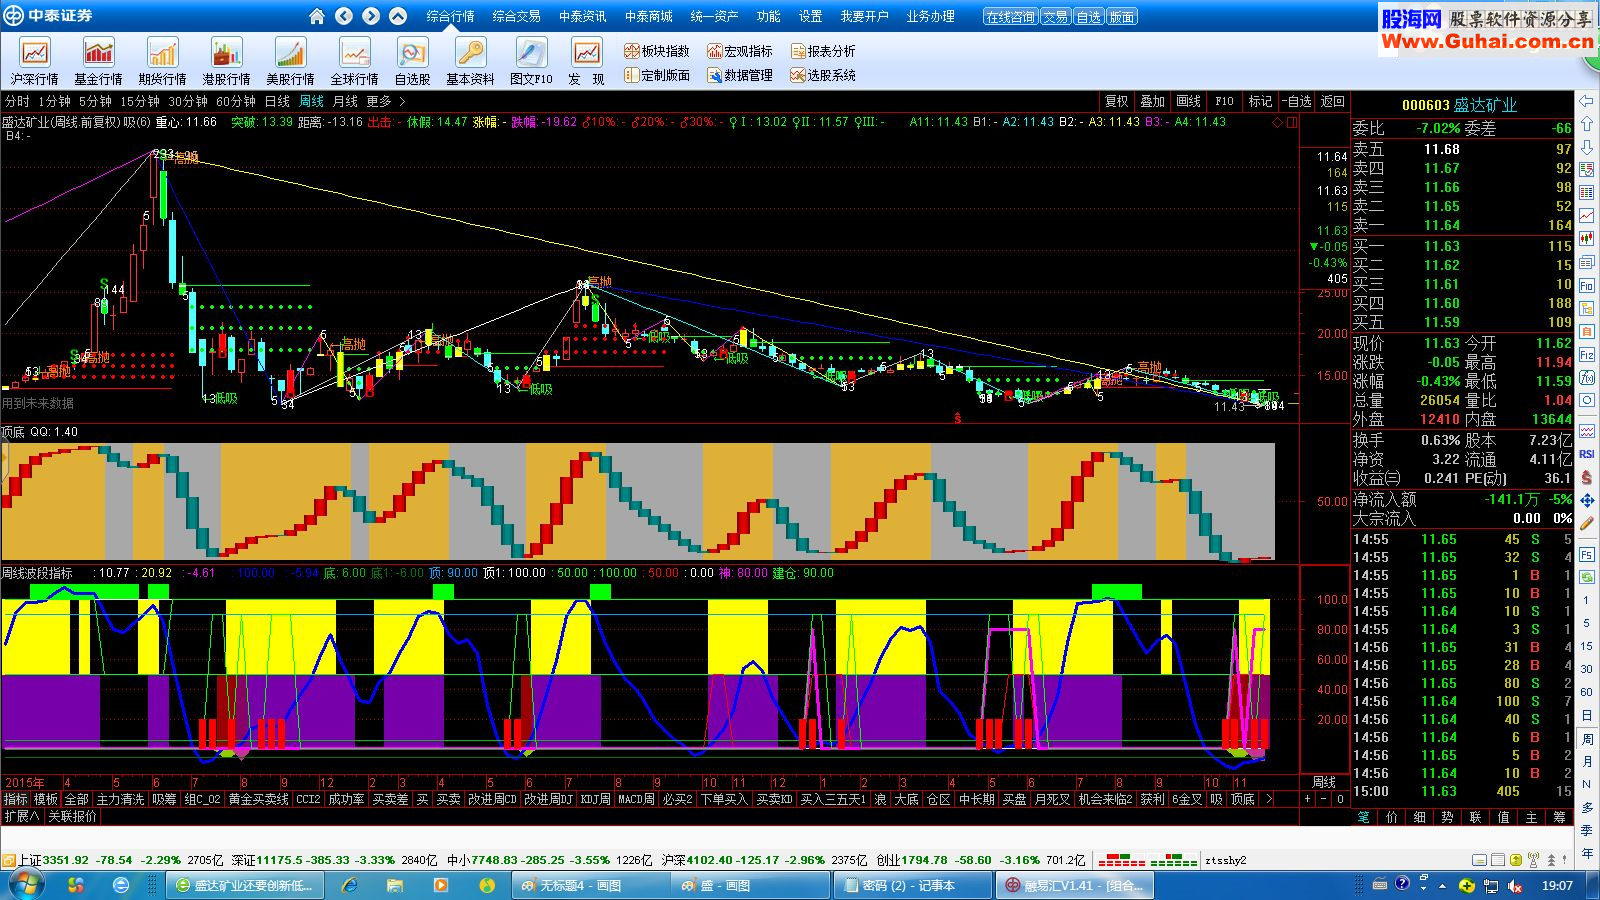
Task: Open 盛达矿业还要创新低 taskbar window
Action: pyautogui.click(x=244, y=885)
